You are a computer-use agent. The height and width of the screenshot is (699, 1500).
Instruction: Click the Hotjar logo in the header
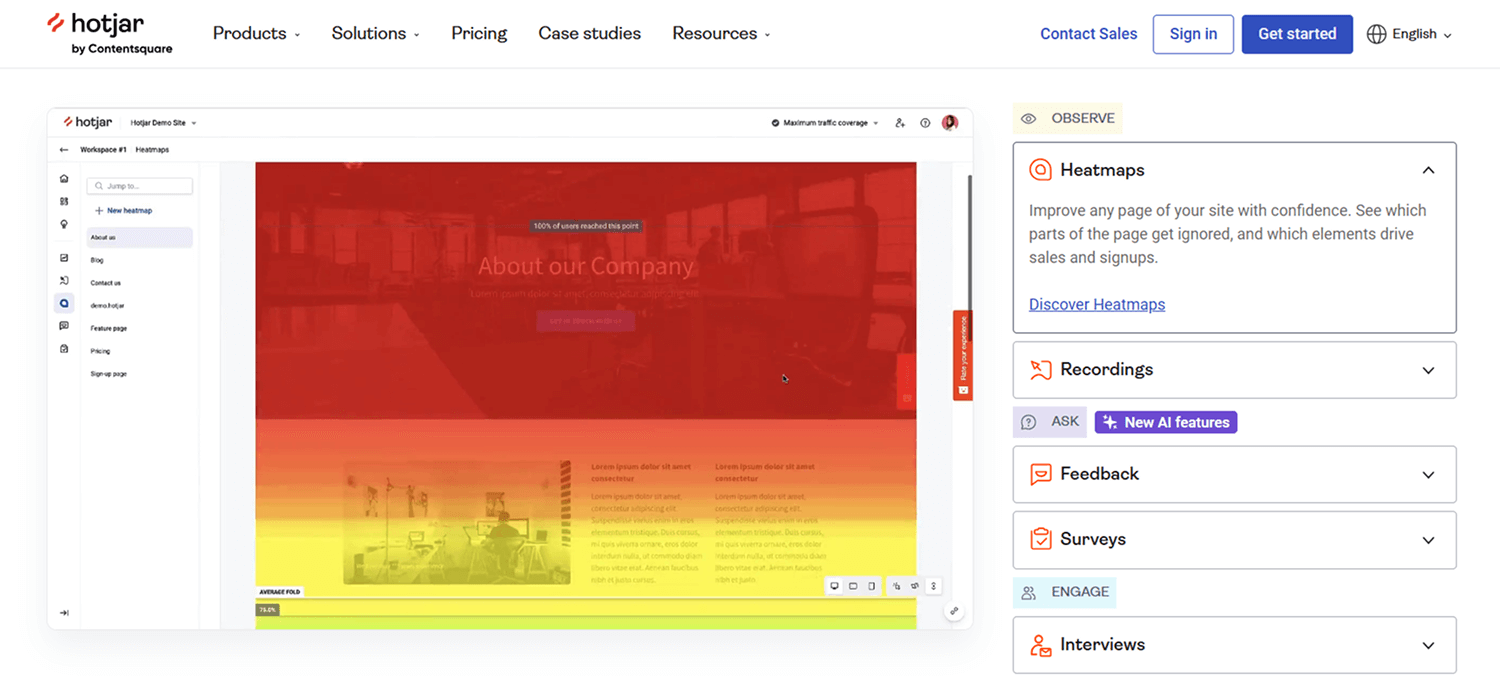click(x=110, y=34)
